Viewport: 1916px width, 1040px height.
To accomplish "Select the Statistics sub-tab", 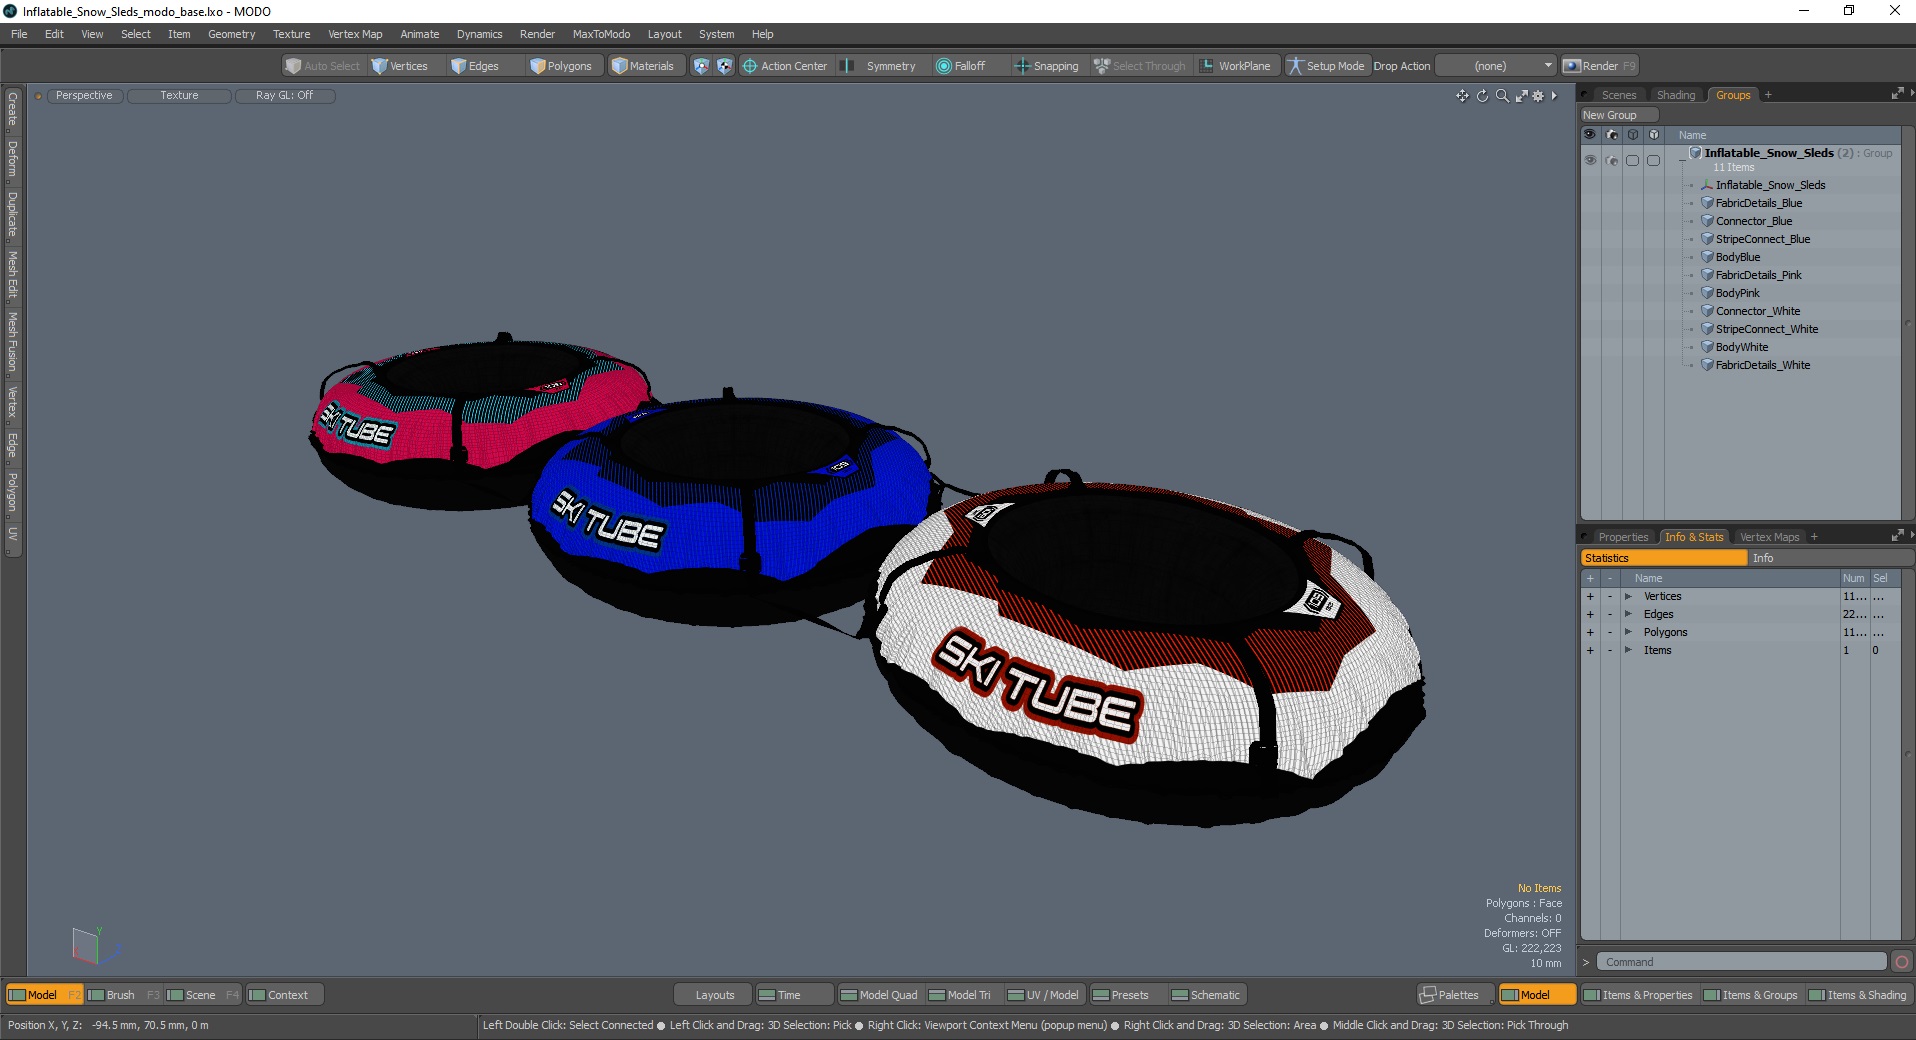I will (1663, 558).
